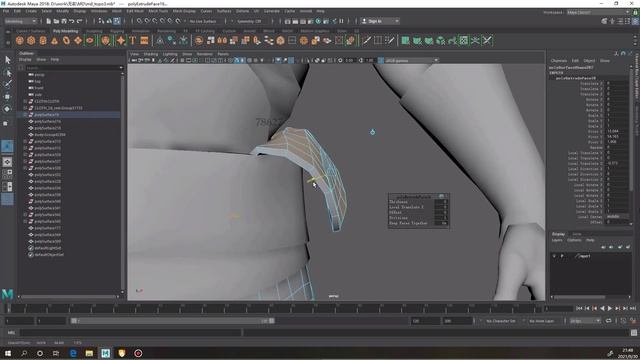Image resolution: width=640 pixels, height=360 pixels.
Task: Click Show in the Outliner menu bar
Action: point(41,60)
